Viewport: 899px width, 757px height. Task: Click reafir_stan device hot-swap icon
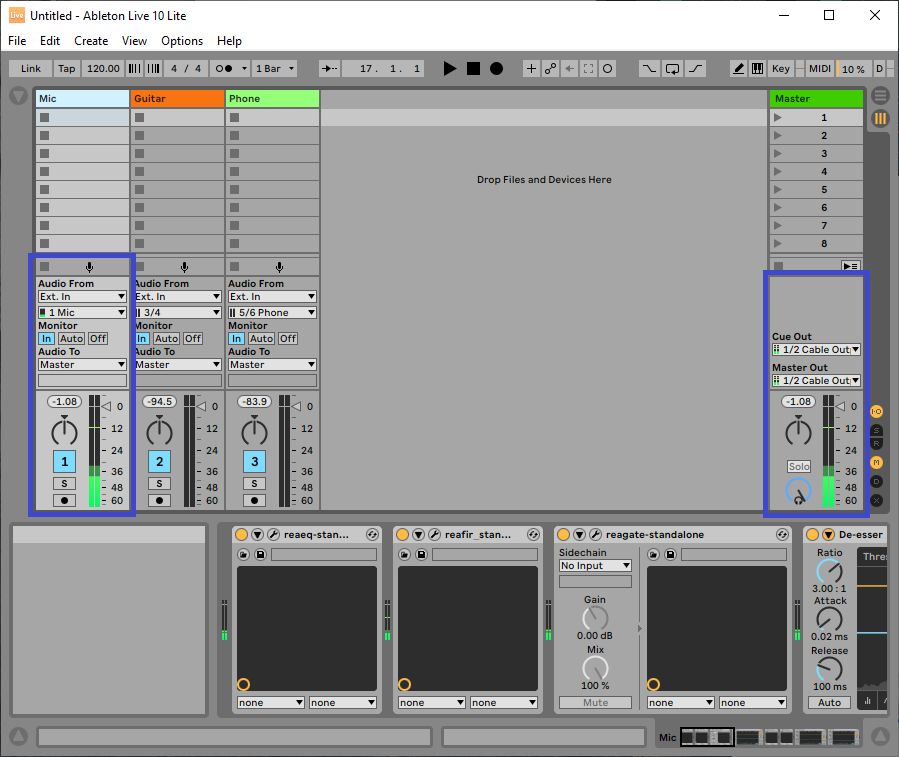[533, 535]
